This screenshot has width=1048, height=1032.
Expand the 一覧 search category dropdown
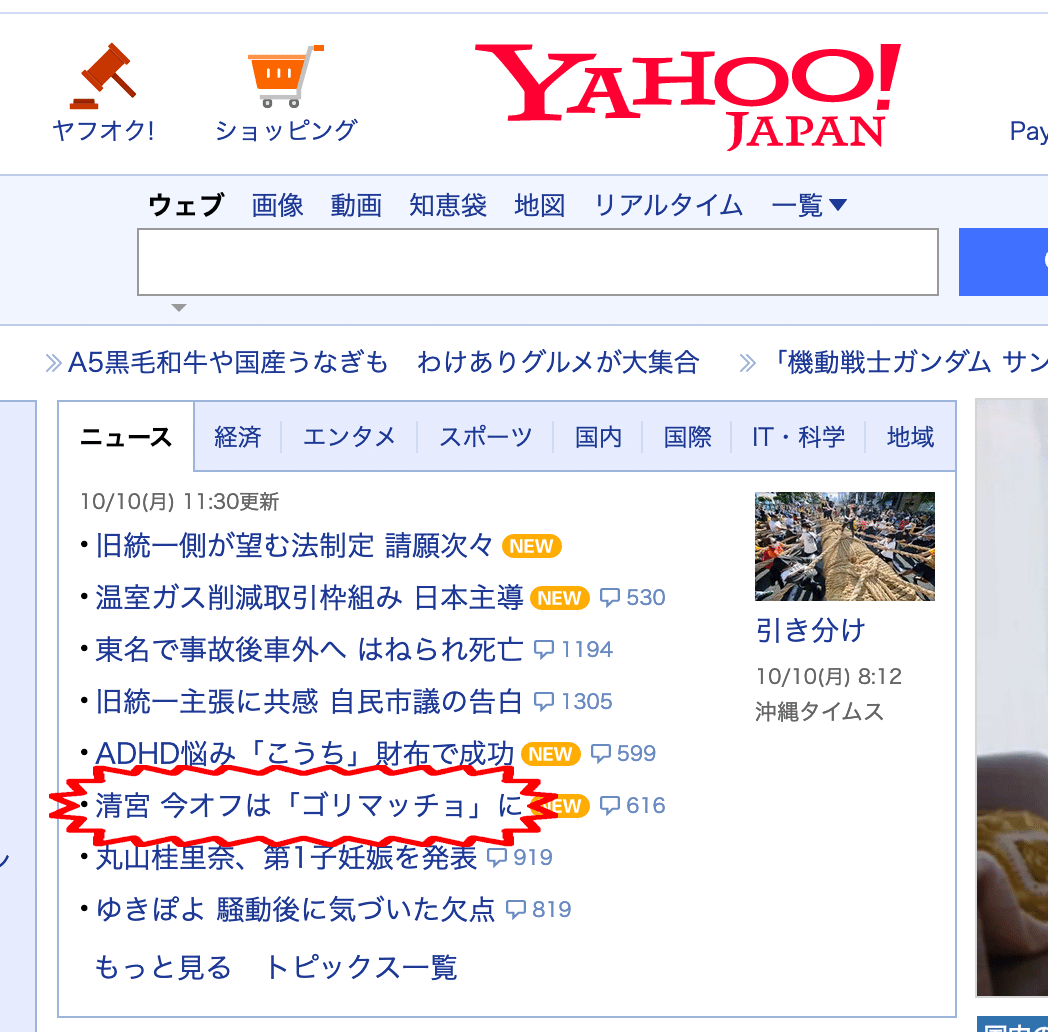pos(809,205)
